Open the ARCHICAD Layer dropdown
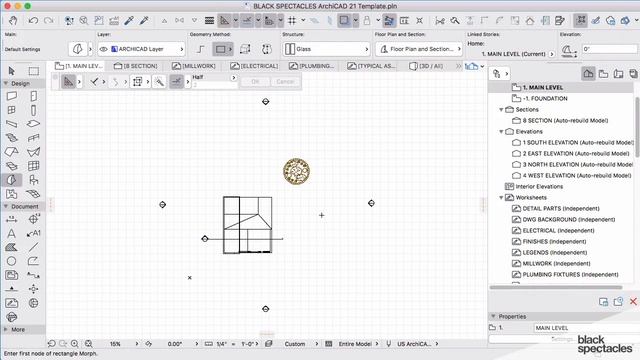The image size is (640, 360). tap(141, 49)
